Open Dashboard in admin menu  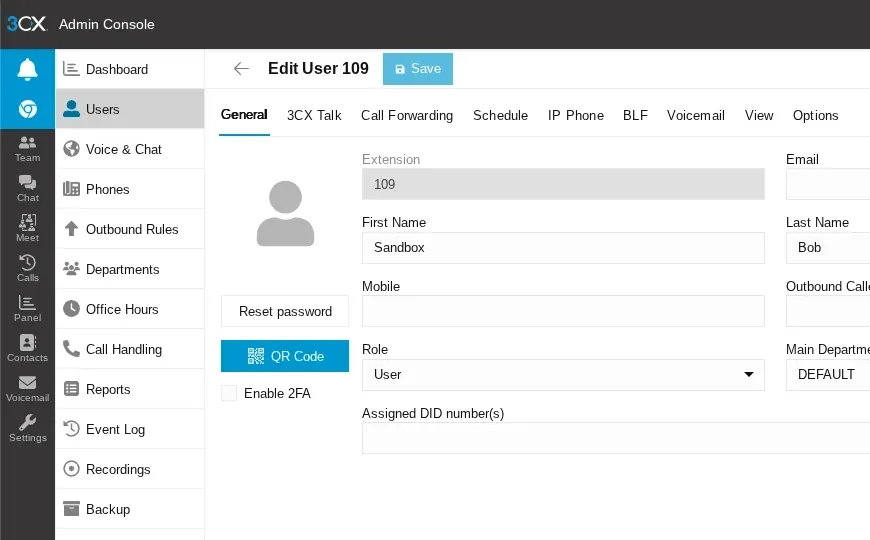point(130,69)
